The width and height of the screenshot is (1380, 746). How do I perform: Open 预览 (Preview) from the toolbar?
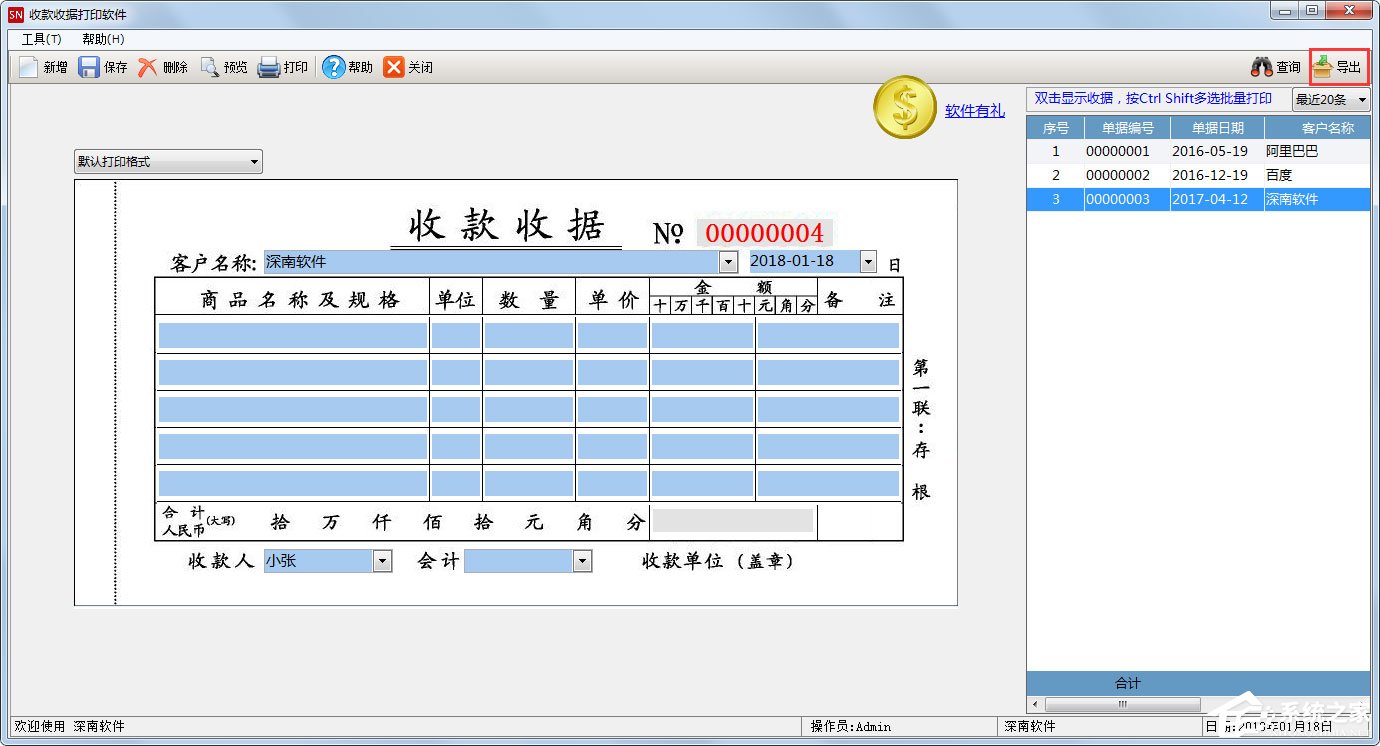click(x=209, y=67)
